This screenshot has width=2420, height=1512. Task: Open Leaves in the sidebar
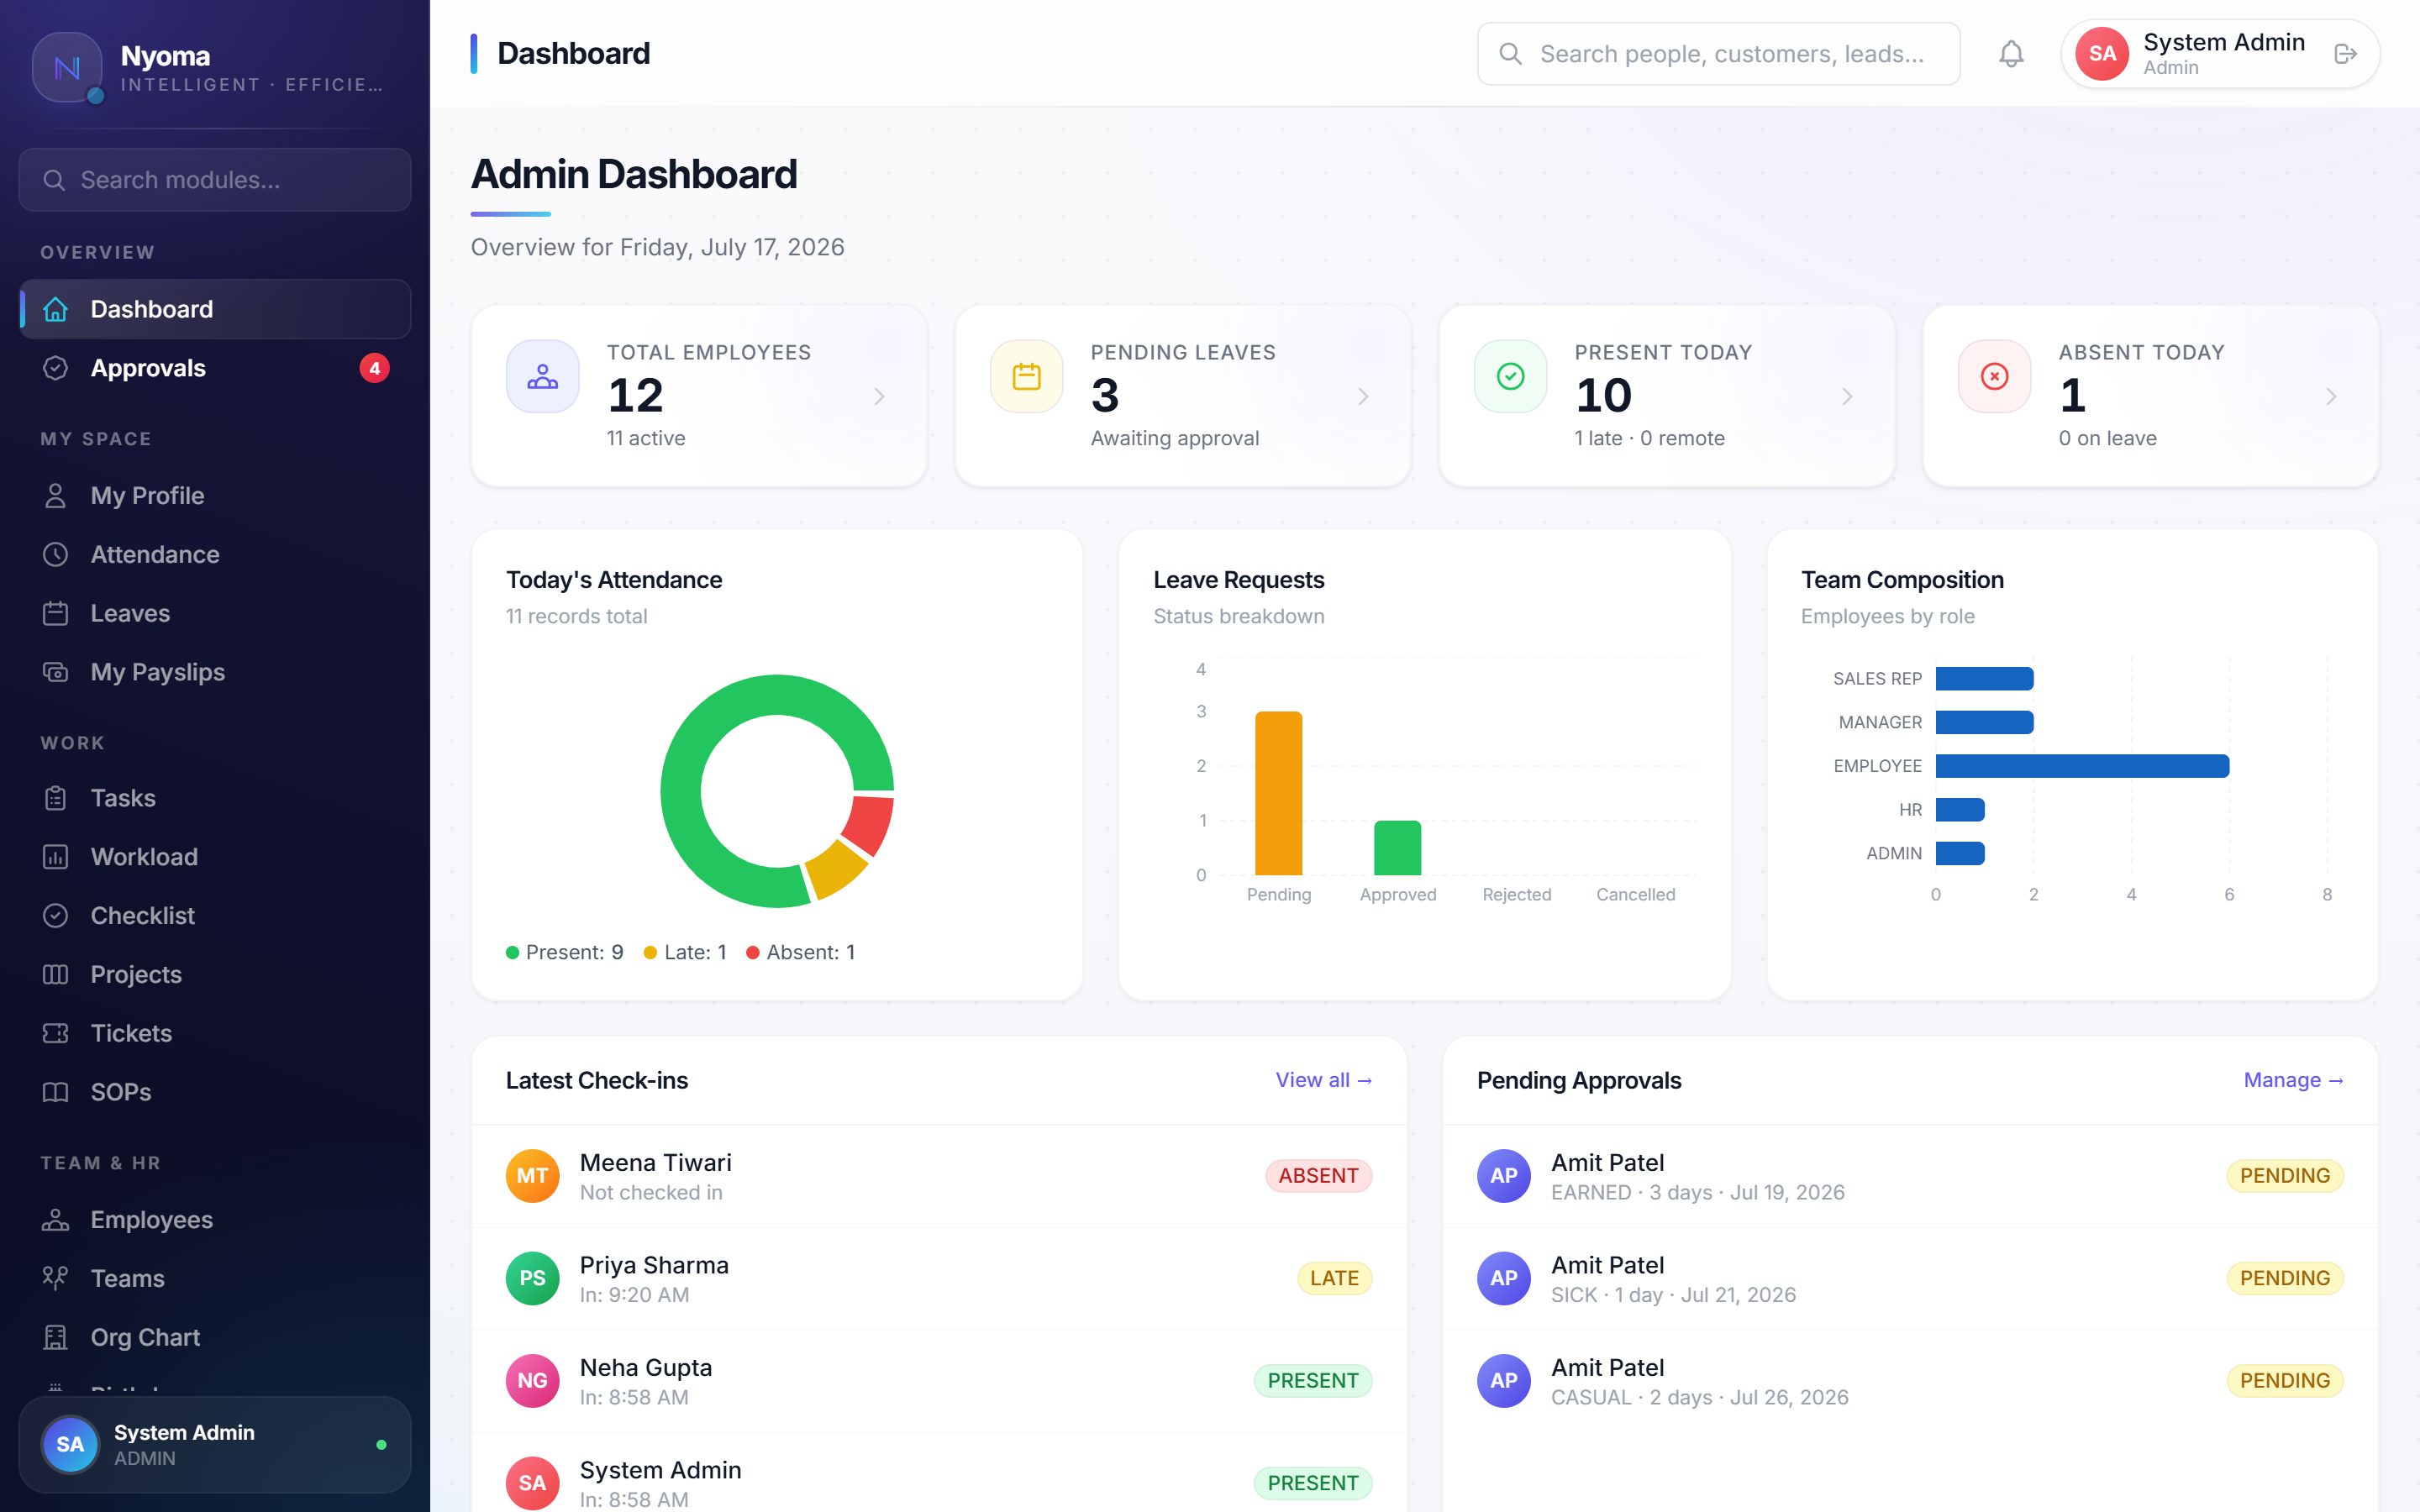215,613
